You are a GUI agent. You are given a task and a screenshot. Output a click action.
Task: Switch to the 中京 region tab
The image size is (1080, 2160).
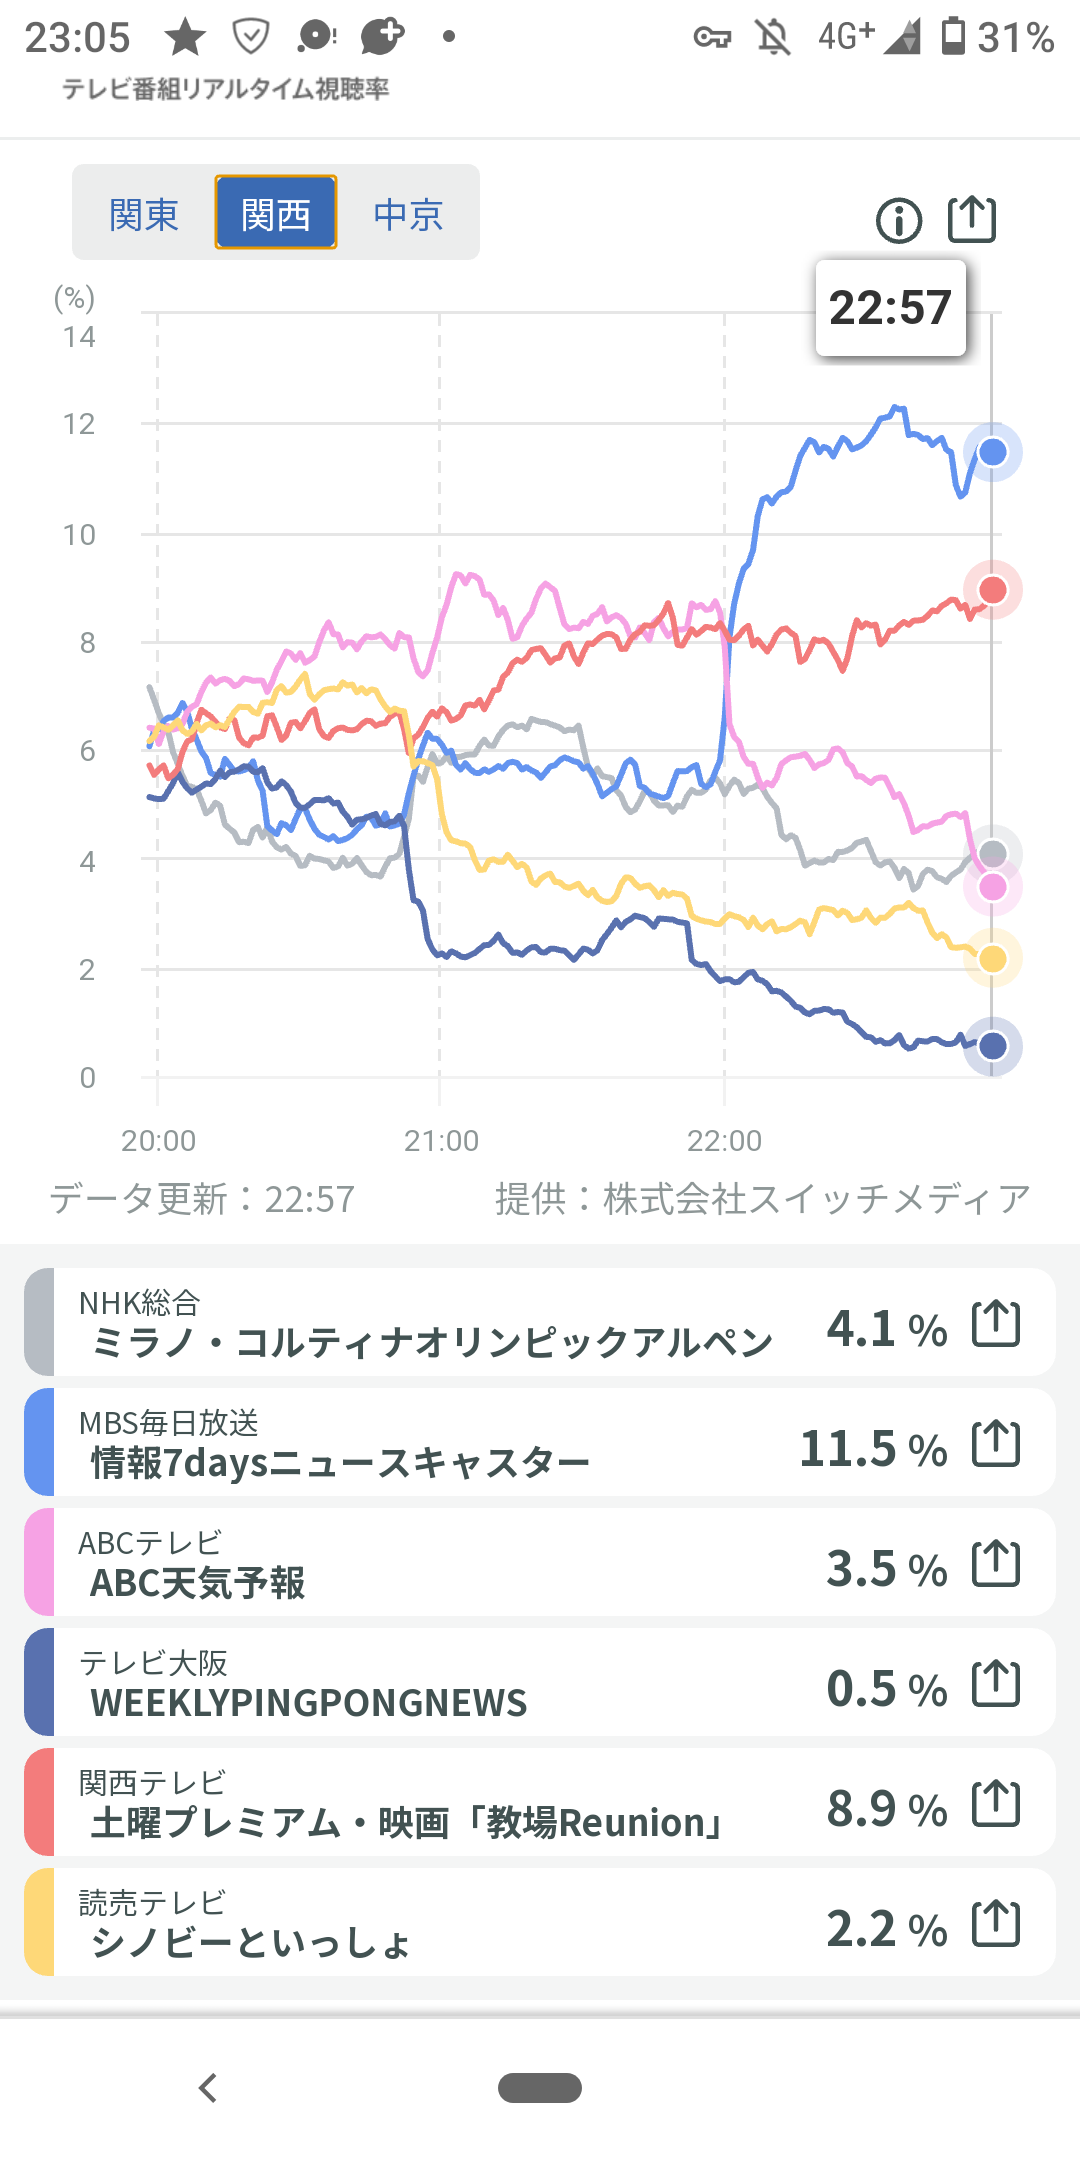coord(408,214)
